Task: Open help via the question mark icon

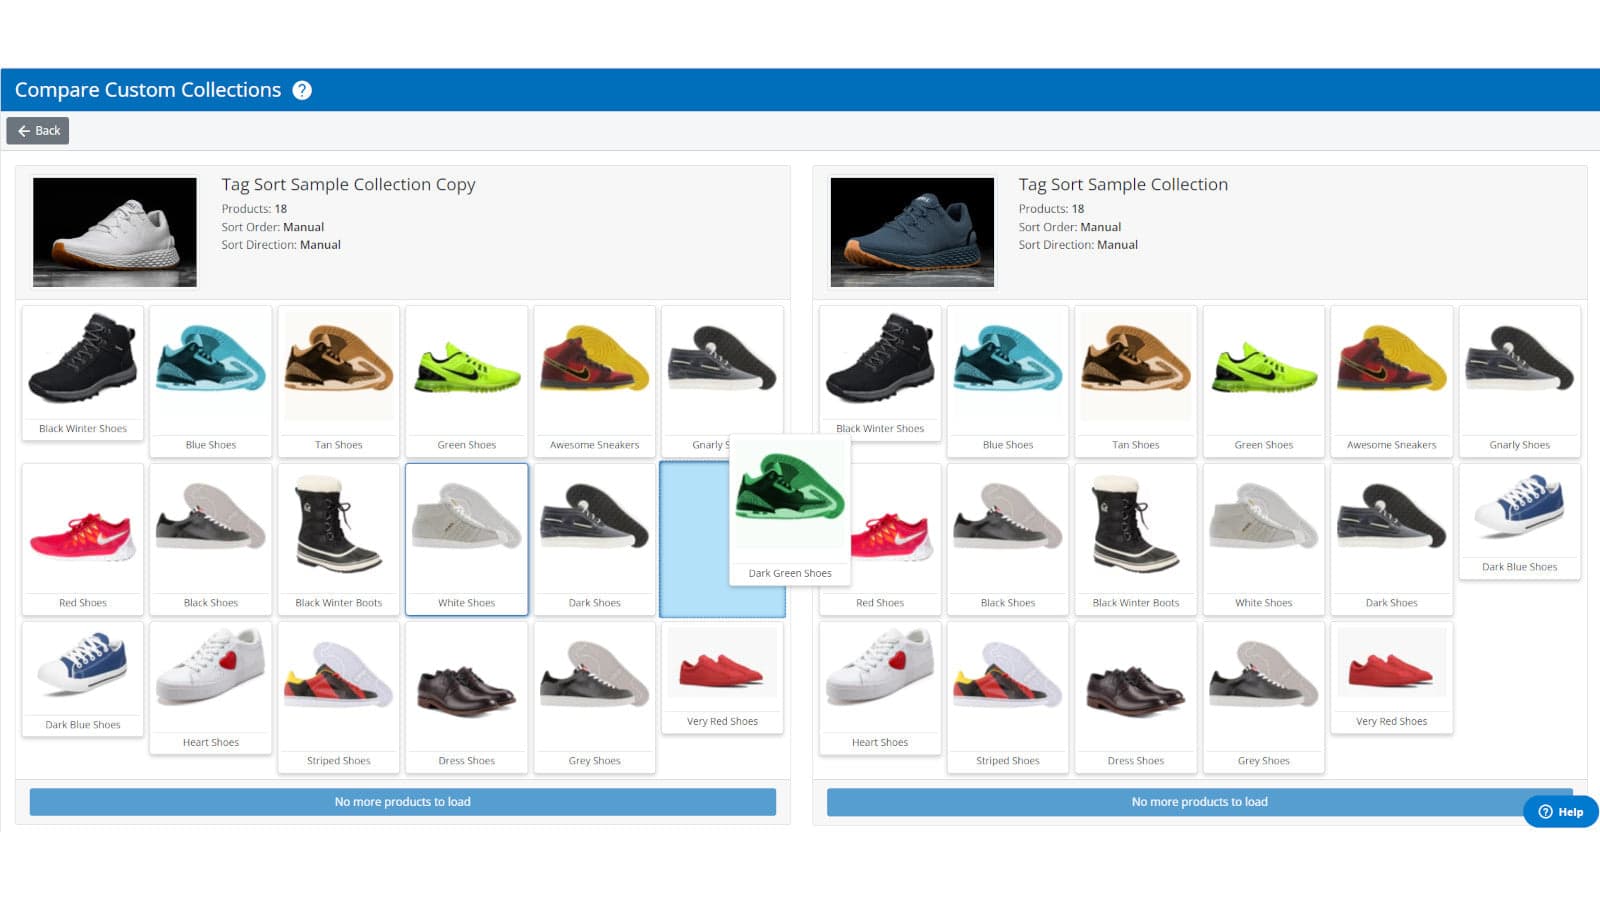Action: pos(301,90)
